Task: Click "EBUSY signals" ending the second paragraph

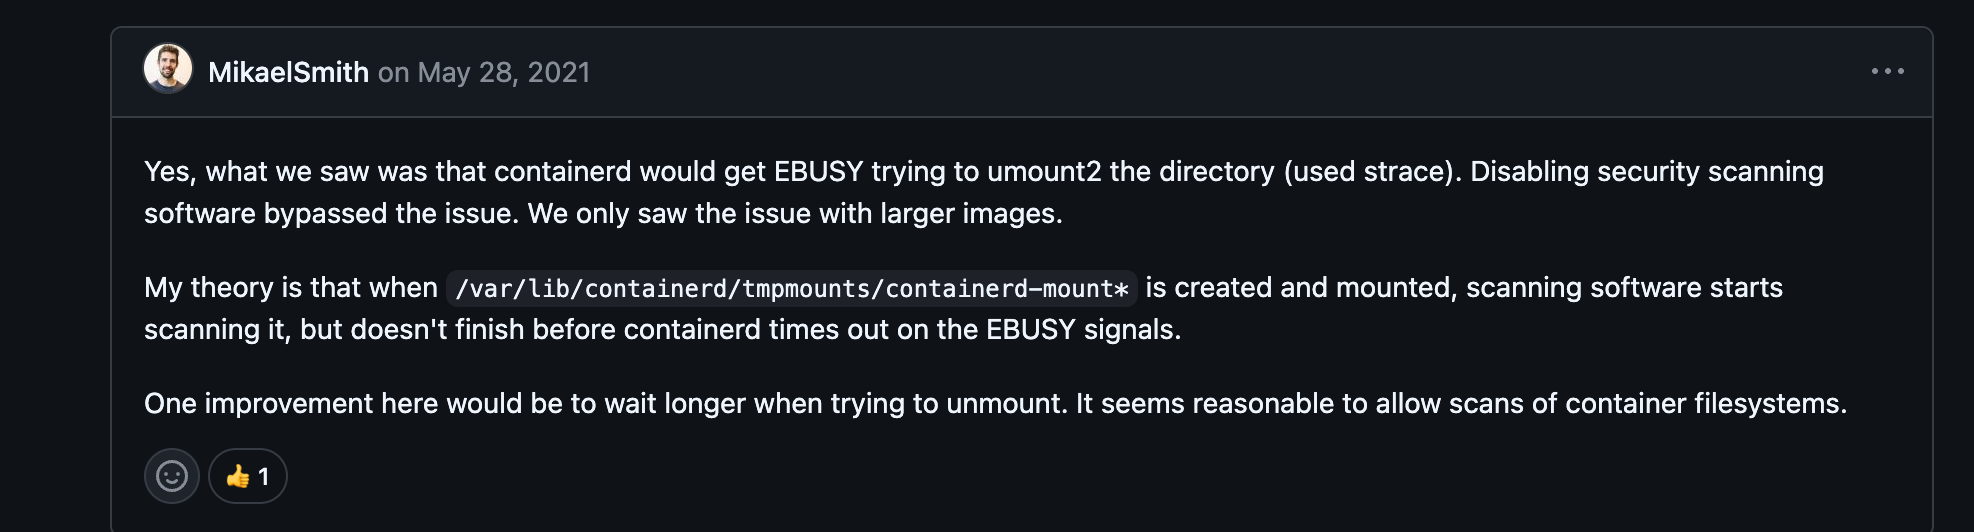Action: (1082, 330)
